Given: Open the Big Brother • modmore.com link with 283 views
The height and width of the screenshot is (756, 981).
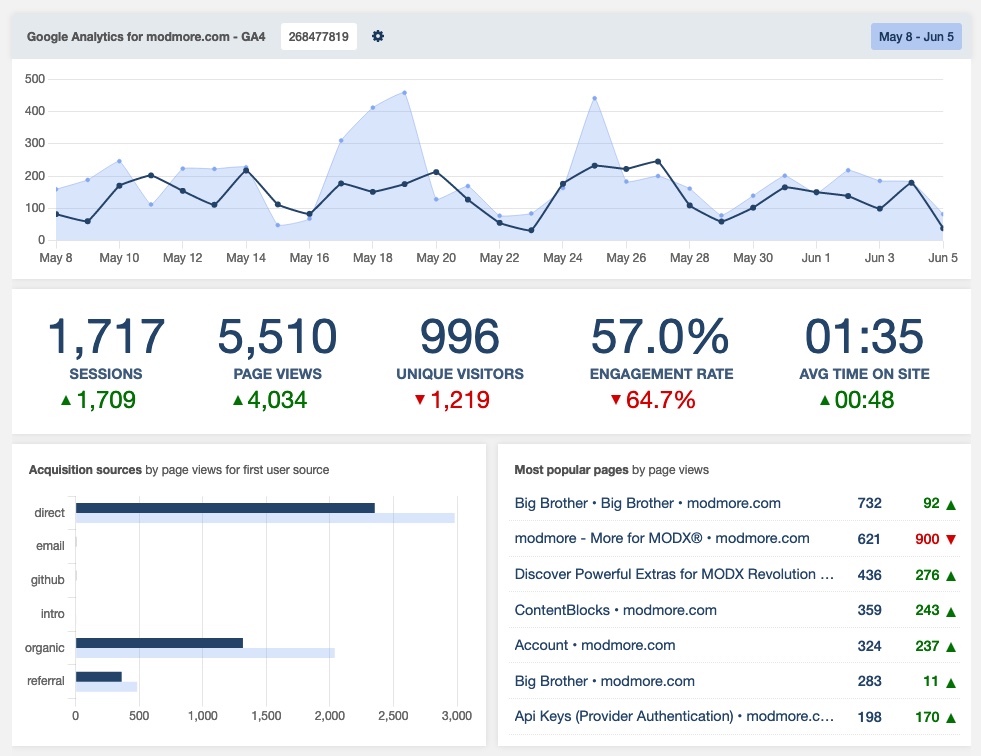Looking at the screenshot, I should (x=604, y=681).
